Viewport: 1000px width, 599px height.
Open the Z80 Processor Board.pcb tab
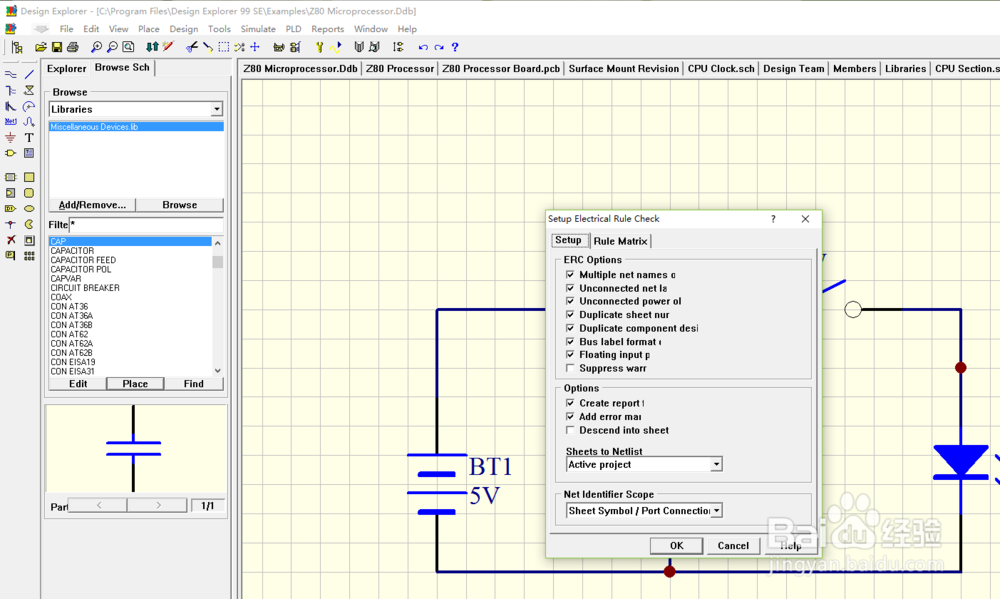(501, 69)
